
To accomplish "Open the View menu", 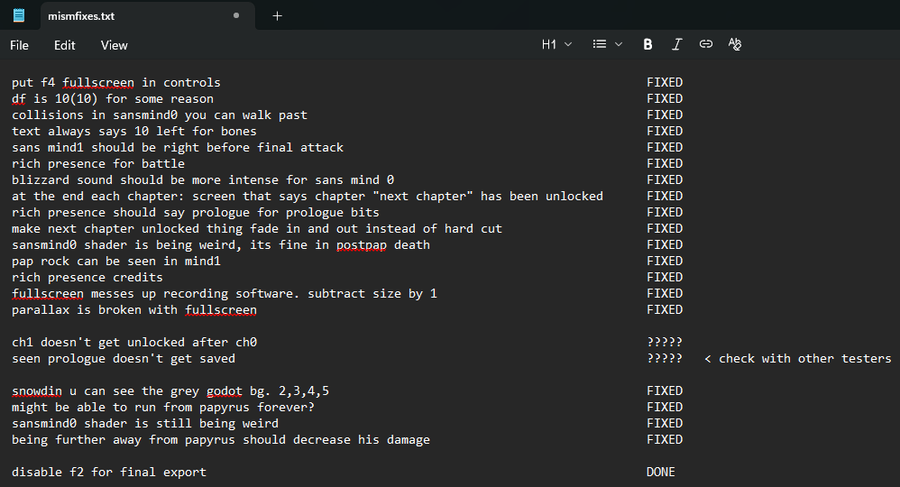I will click(114, 45).
